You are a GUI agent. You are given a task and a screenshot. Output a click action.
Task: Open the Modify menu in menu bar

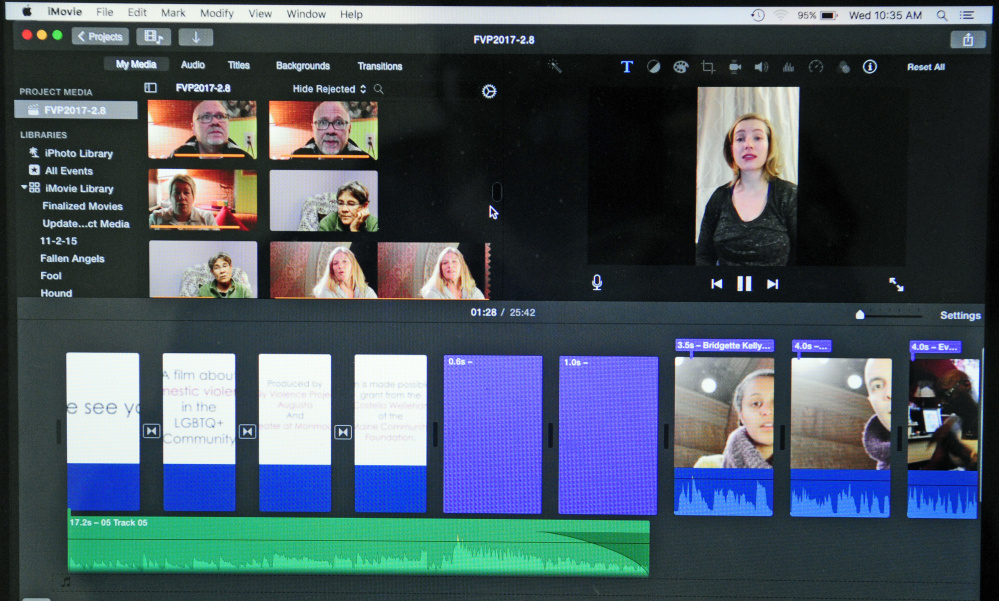216,14
